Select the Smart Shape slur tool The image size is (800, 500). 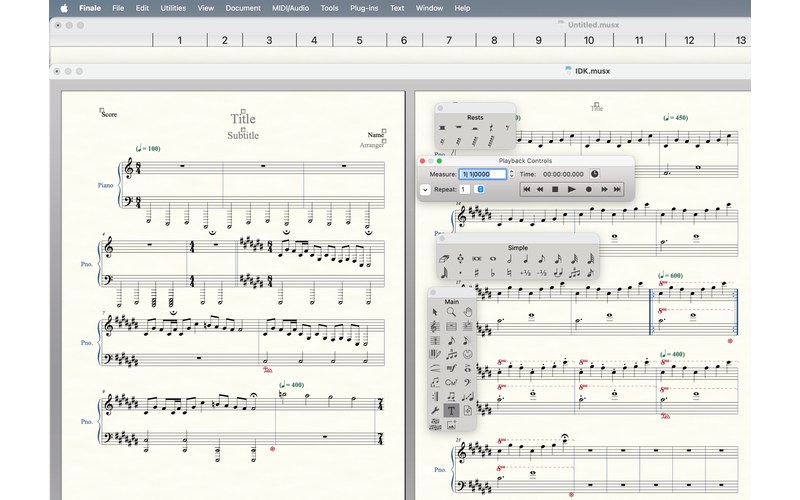[435, 368]
